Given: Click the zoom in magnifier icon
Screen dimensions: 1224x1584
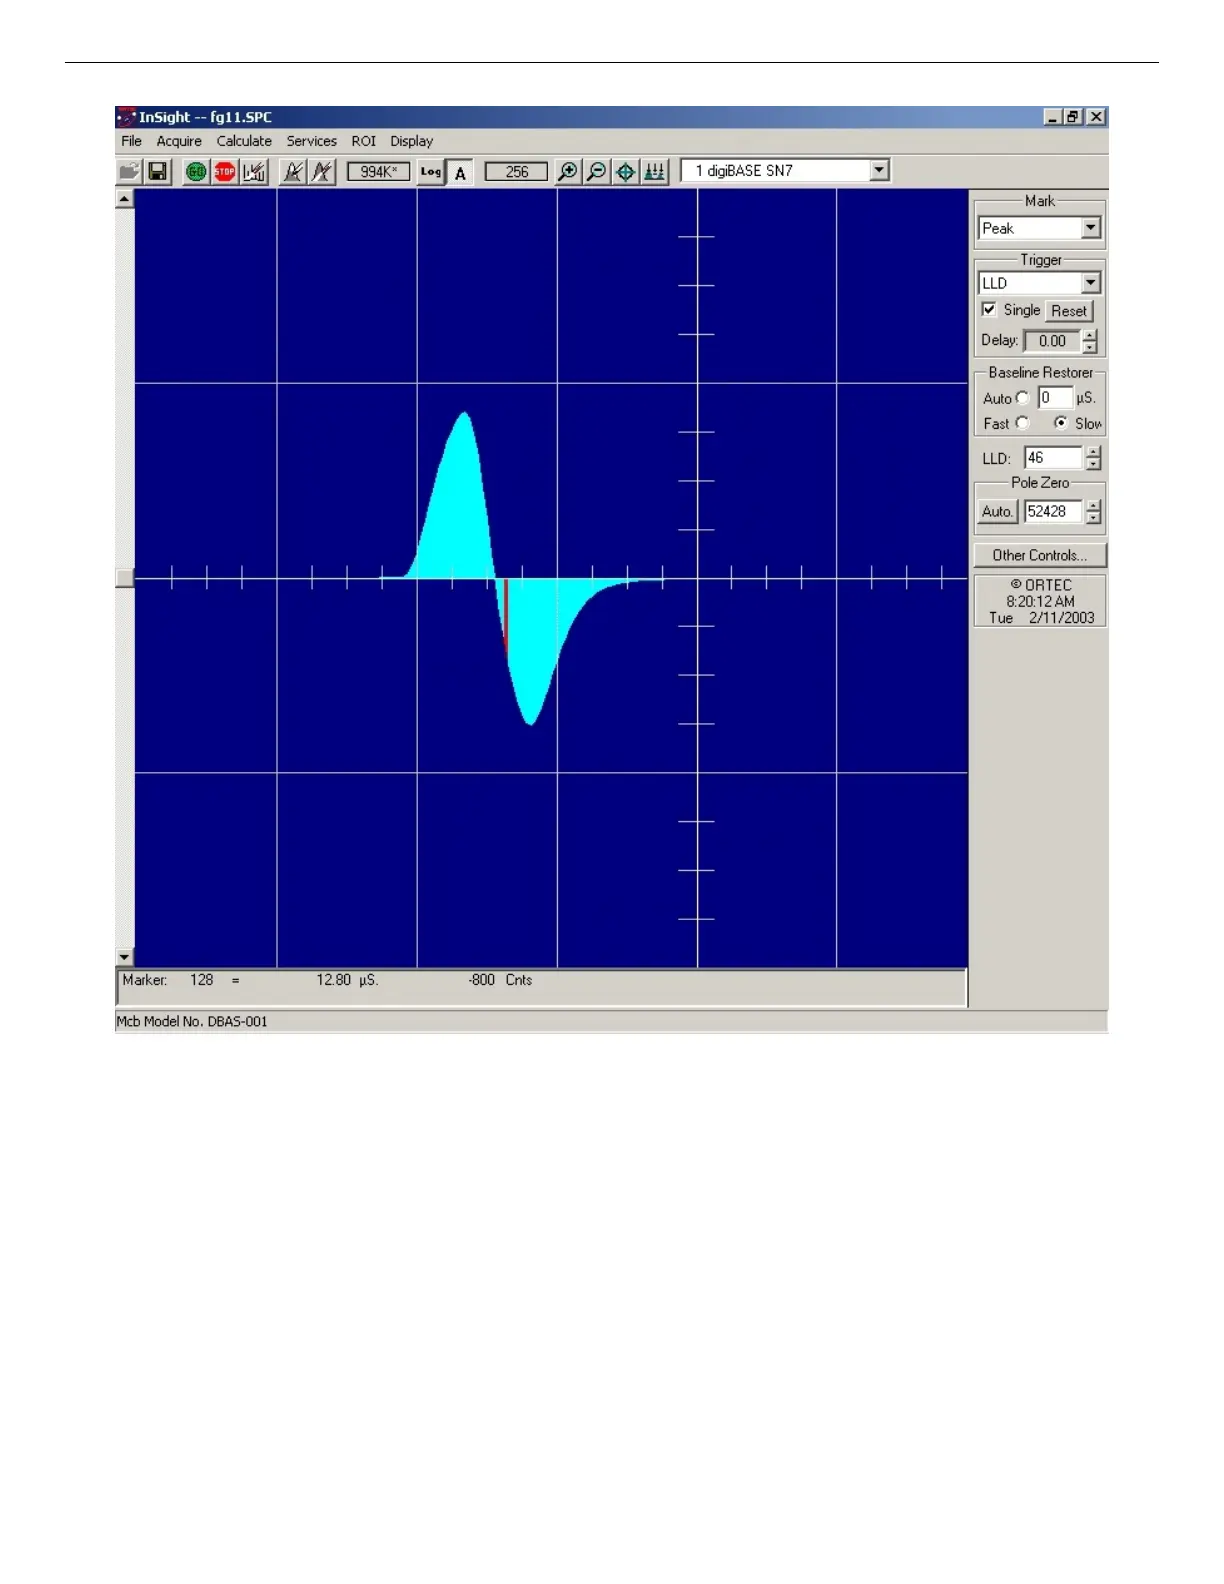Looking at the screenshot, I should point(567,172).
